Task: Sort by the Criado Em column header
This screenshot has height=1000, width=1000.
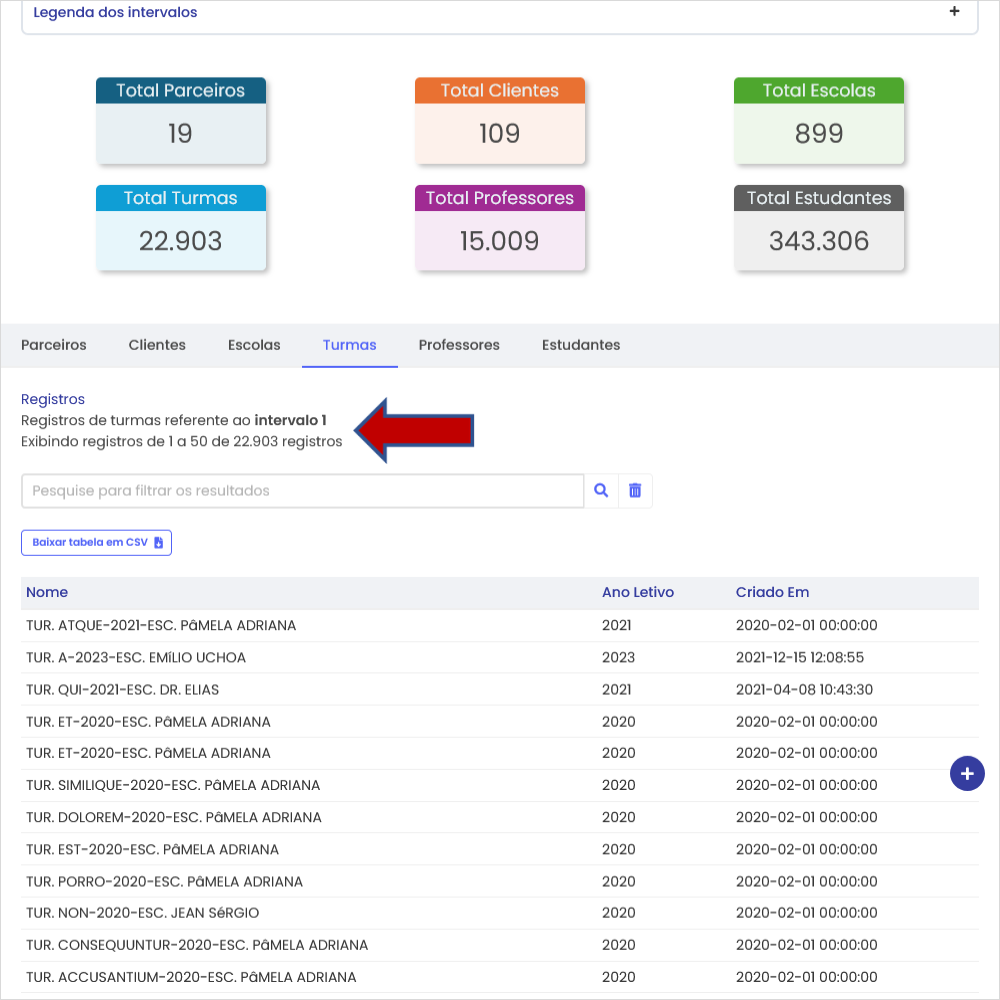Action: click(772, 592)
